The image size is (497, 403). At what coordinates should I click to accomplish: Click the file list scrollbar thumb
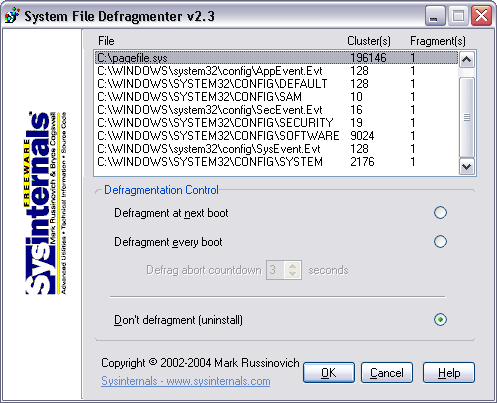click(466, 117)
